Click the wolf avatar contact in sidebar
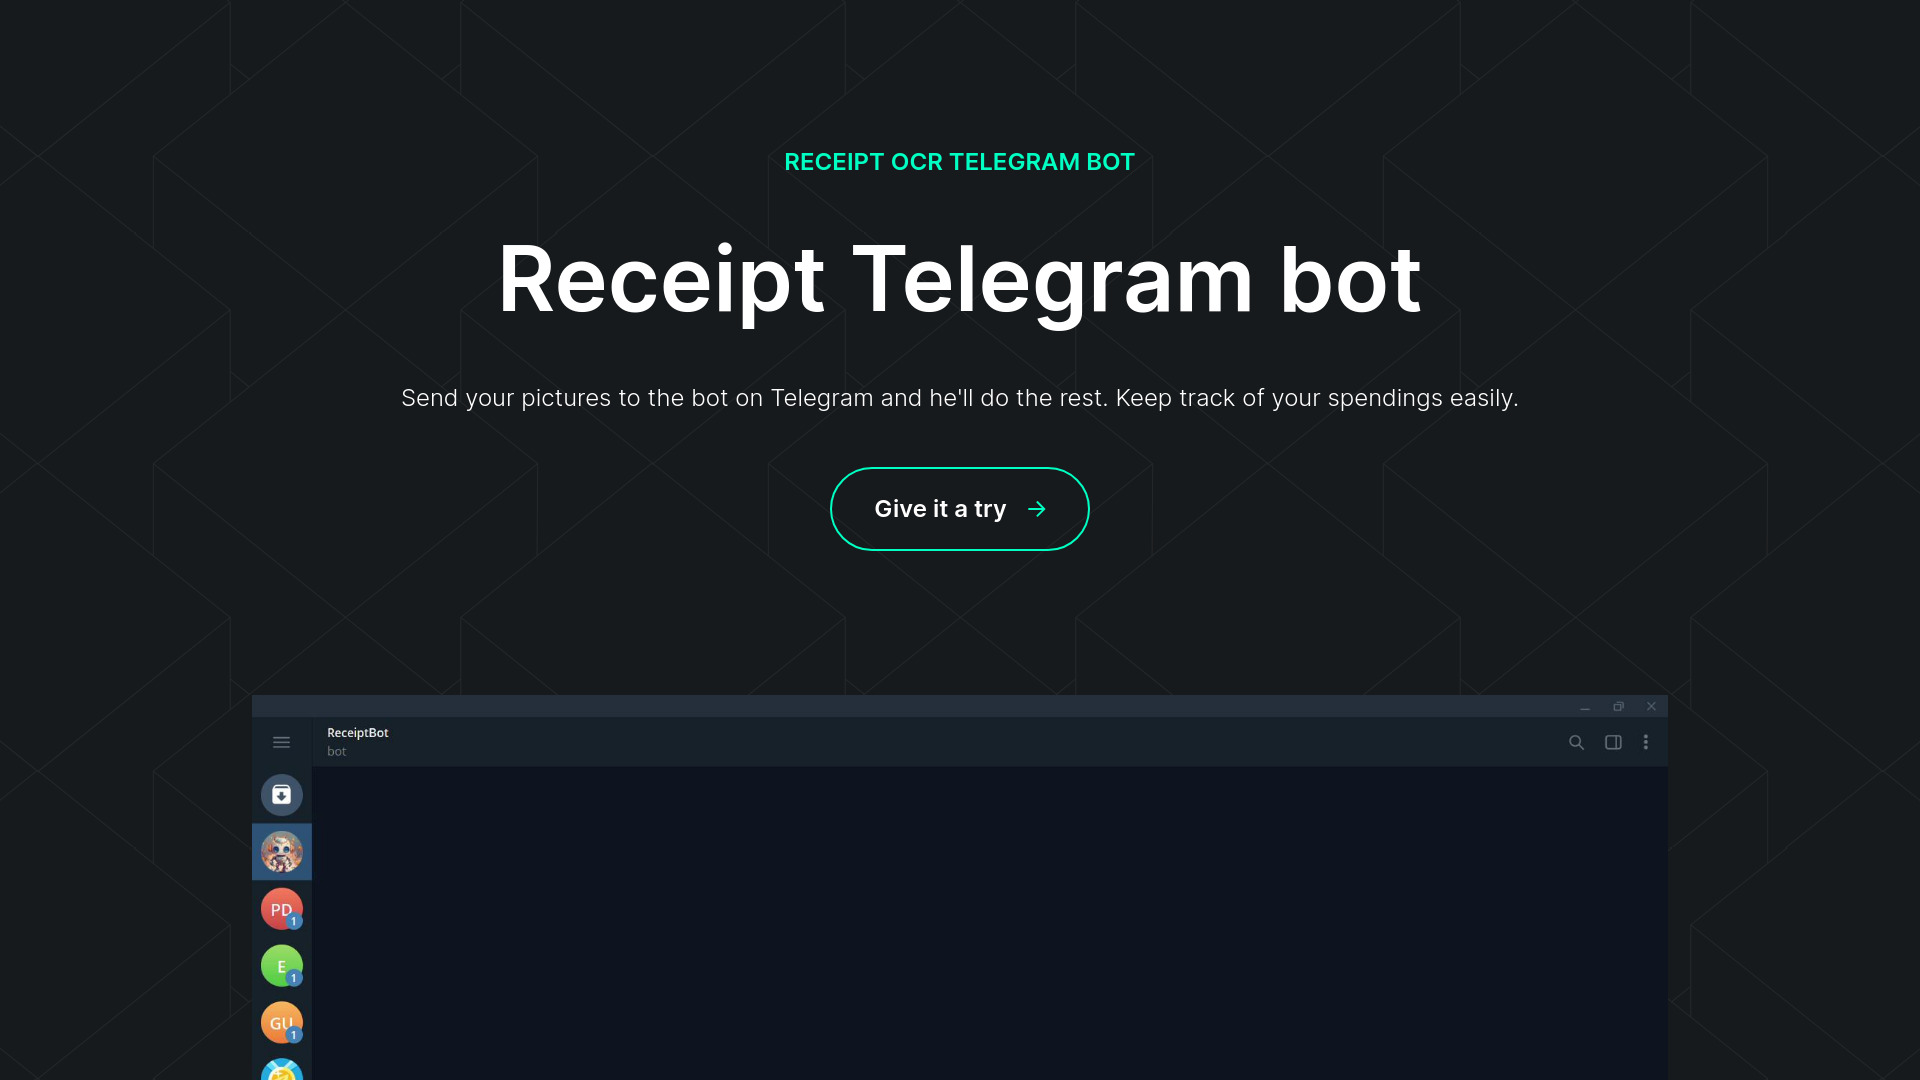The image size is (1920, 1080). [x=281, y=851]
